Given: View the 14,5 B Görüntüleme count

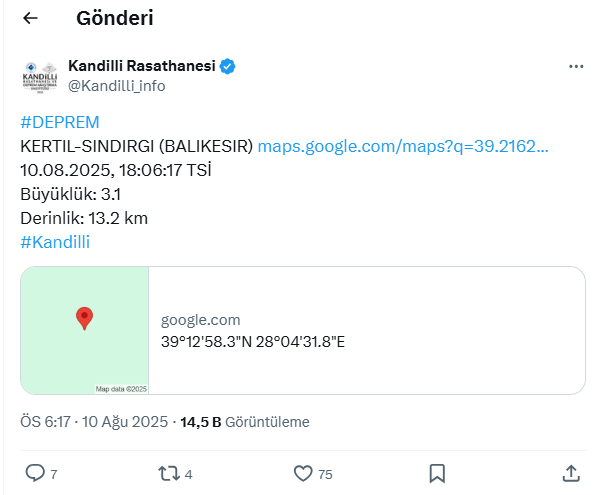Looking at the screenshot, I should tap(245, 422).
